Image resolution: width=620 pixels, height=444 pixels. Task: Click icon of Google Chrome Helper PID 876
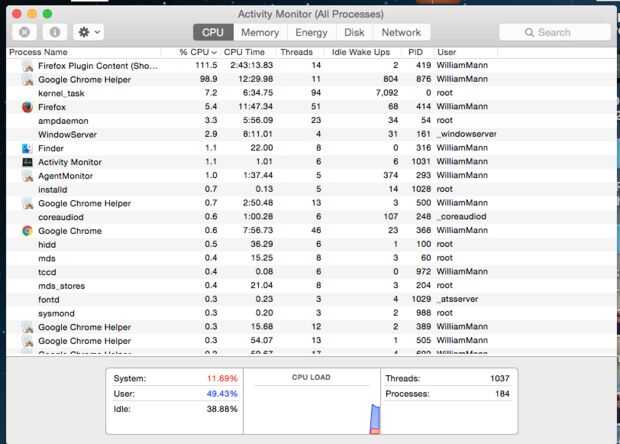point(27,80)
